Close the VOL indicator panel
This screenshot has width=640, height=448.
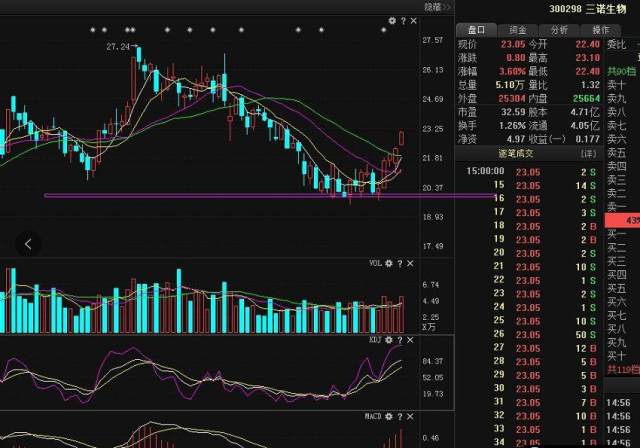pyautogui.click(x=410, y=263)
